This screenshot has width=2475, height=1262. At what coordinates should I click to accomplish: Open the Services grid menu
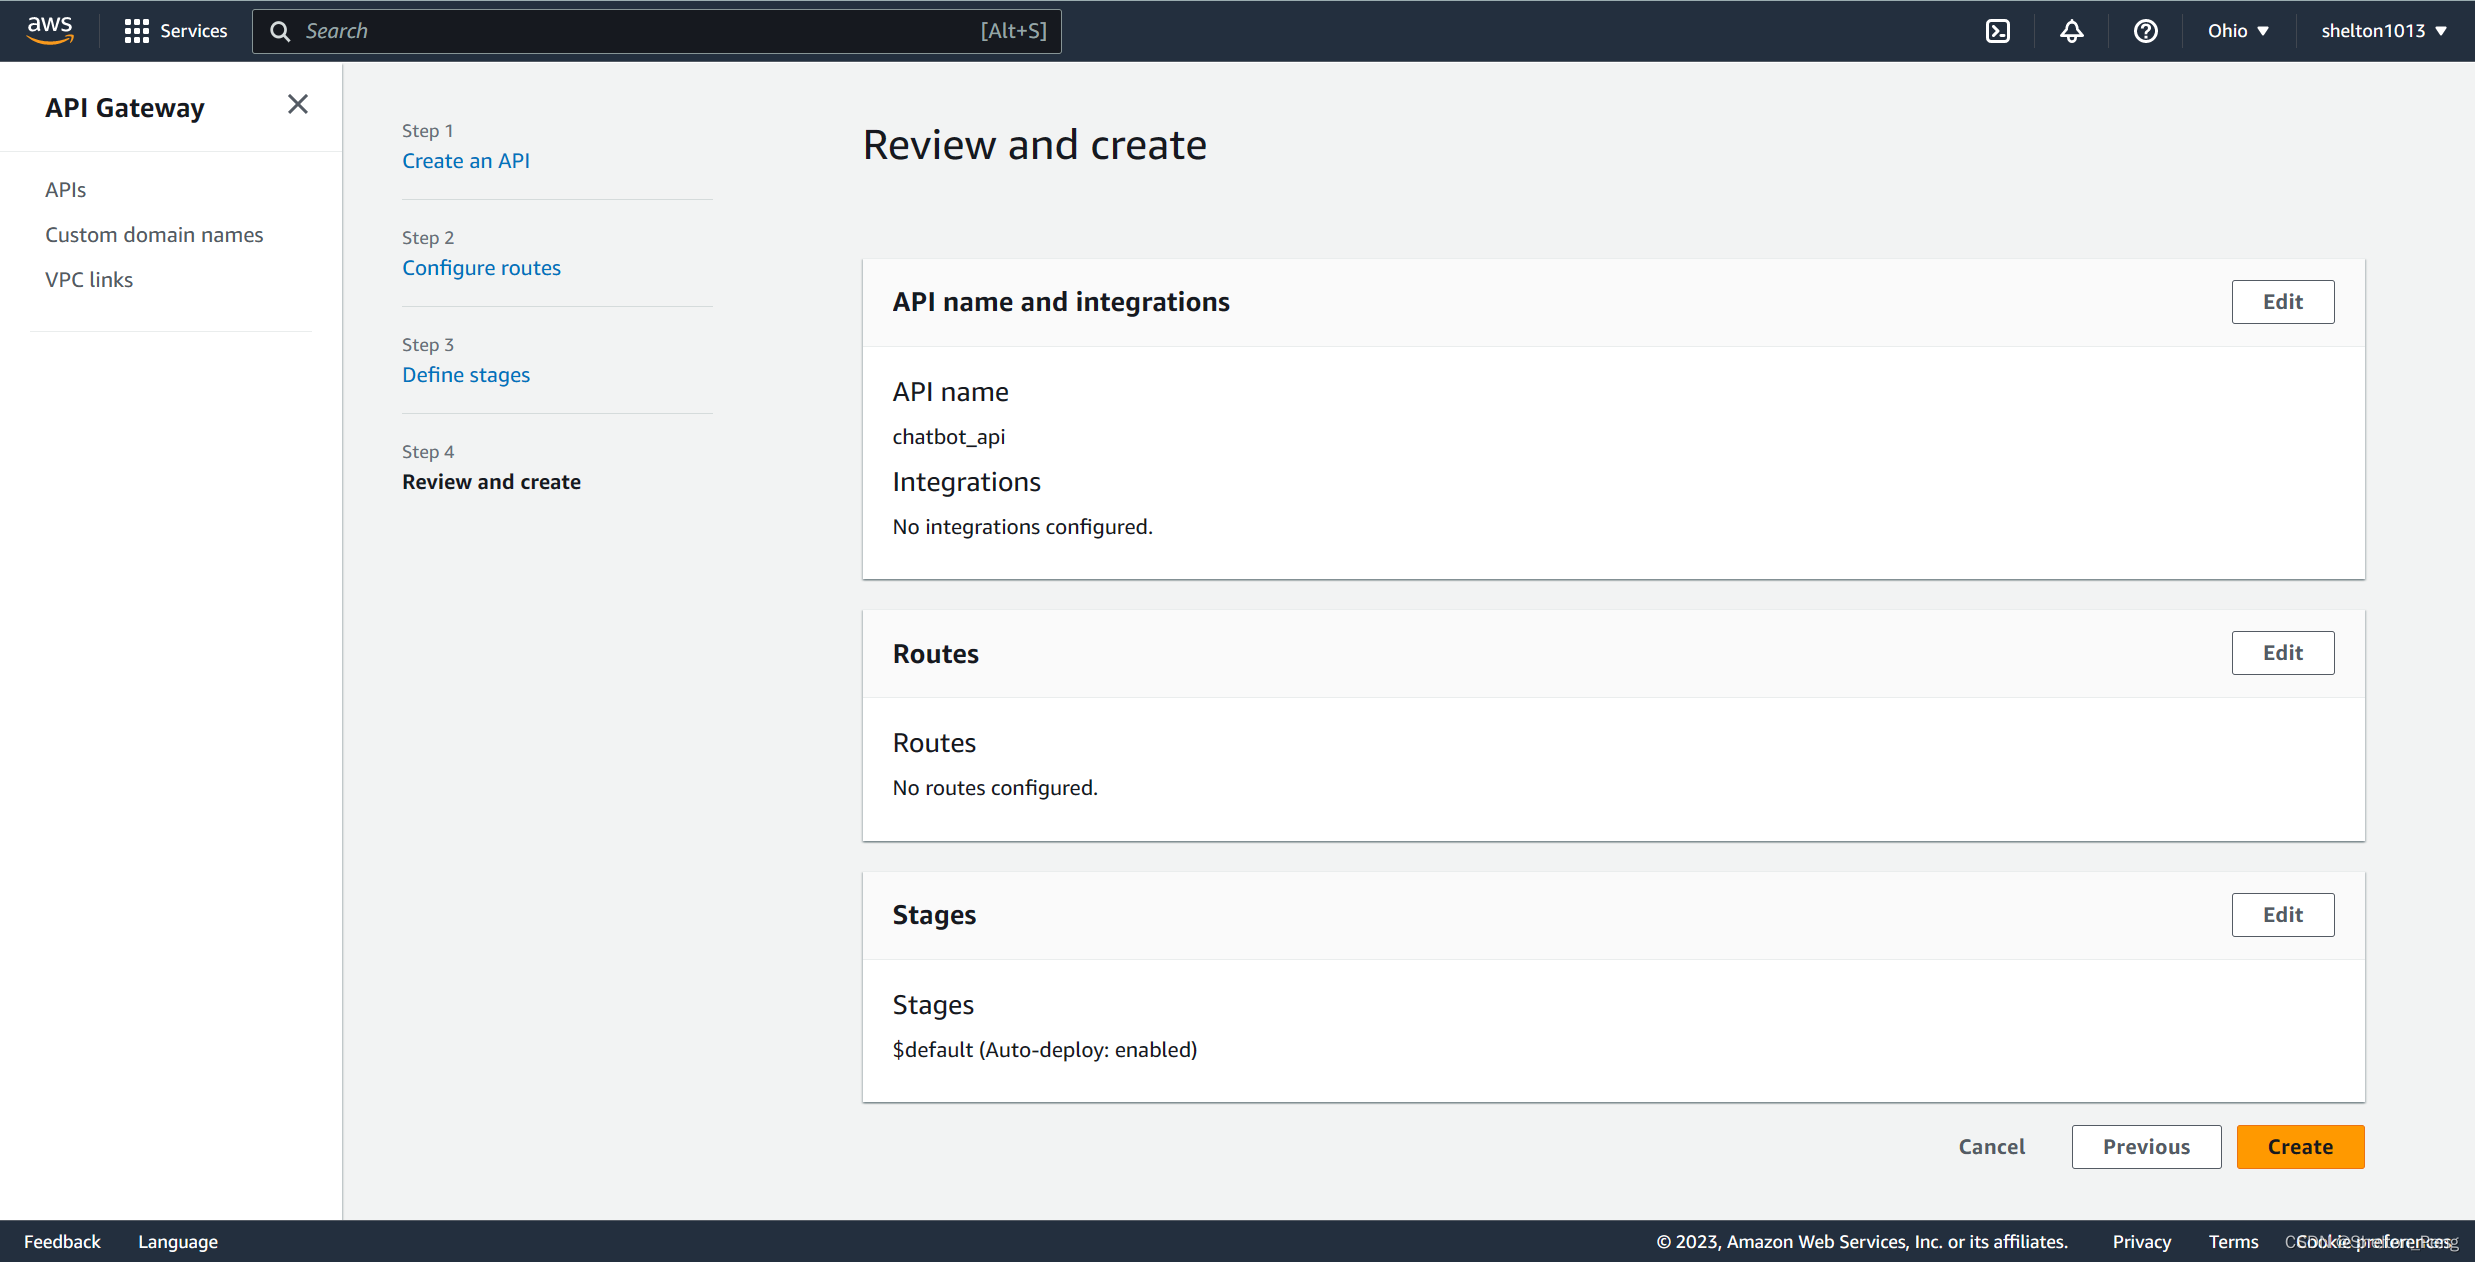point(176,31)
